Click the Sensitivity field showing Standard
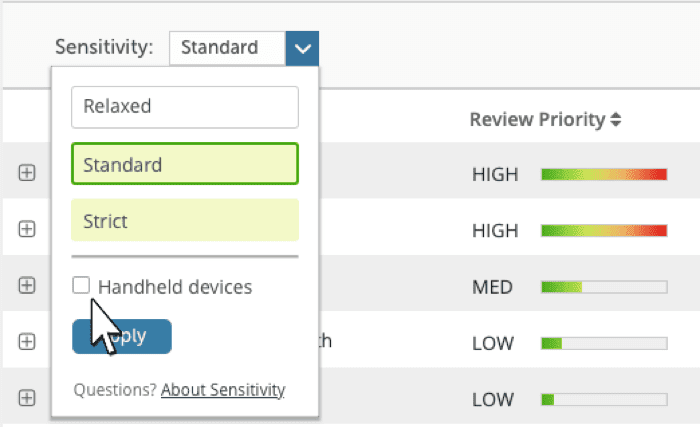The height and width of the screenshot is (428, 700). (227, 47)
